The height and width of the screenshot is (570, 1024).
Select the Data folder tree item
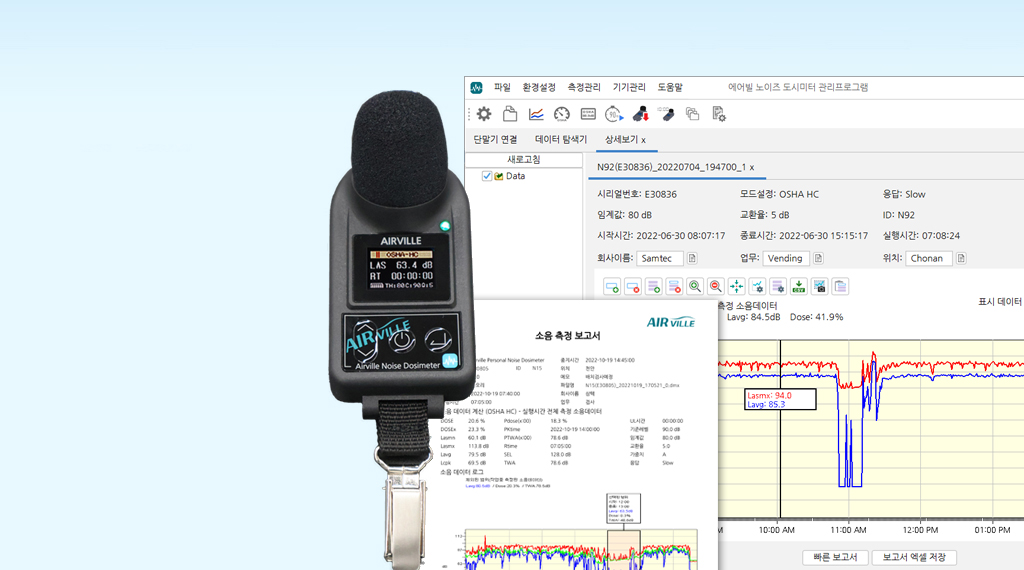pyautogui.click(x=509, y=176)
